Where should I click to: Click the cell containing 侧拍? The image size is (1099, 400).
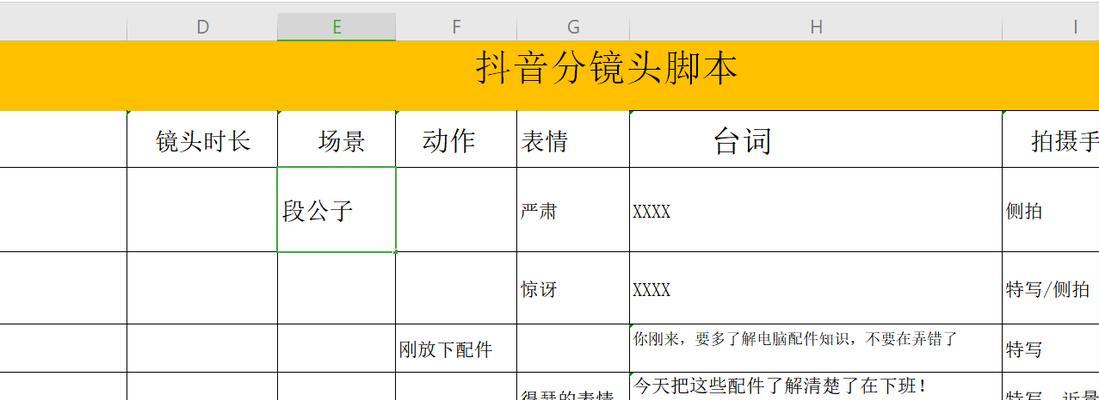click(x=1051, y=209)
